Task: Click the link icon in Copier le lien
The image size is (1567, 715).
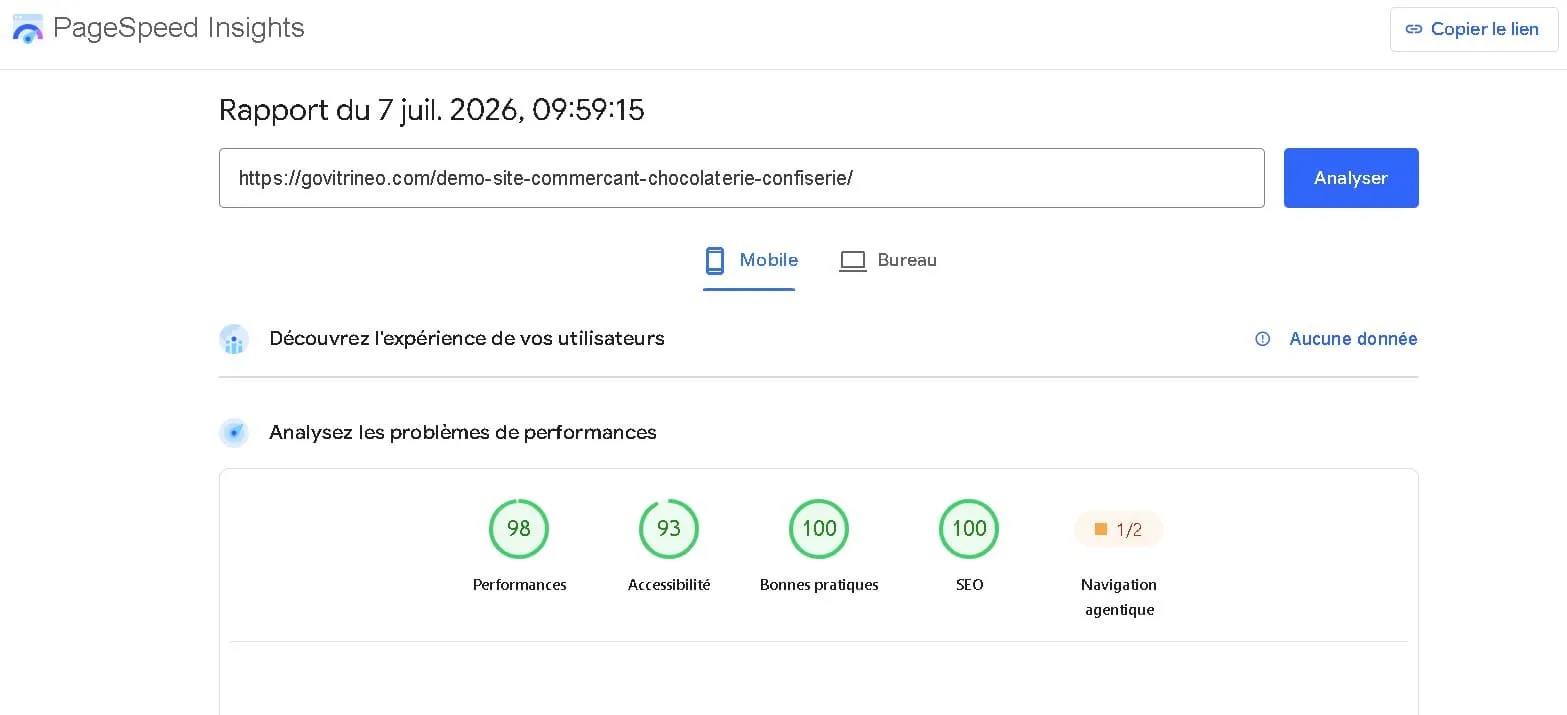Action: pyautogui.click(x=1414, y=29)
